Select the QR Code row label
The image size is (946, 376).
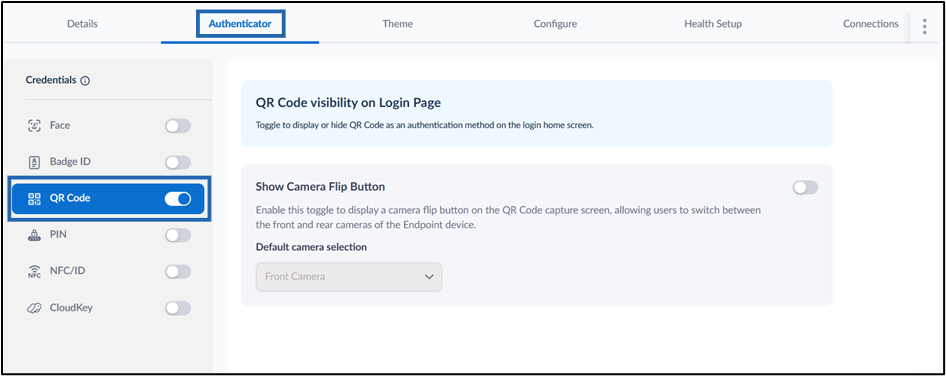point(70,198)
